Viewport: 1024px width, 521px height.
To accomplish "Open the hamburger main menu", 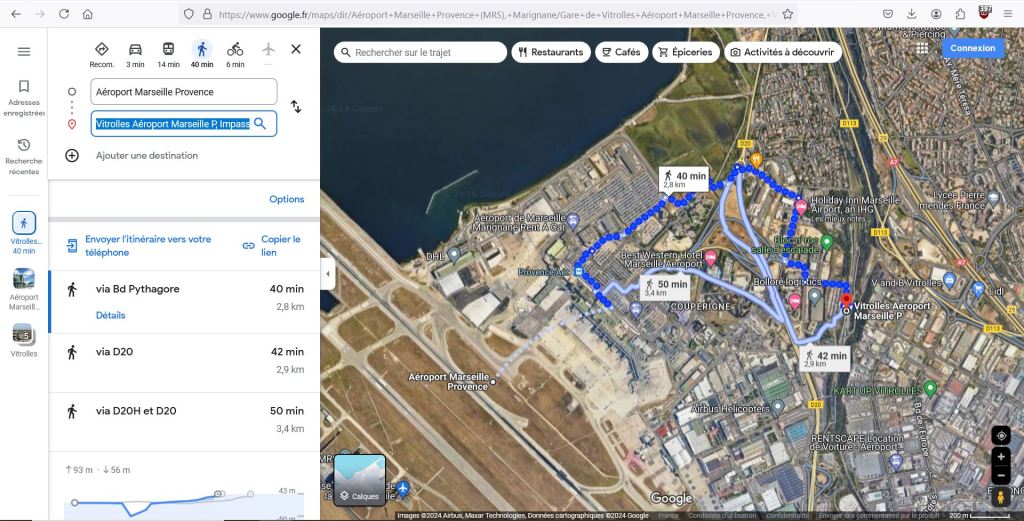I will coord(24,51).
